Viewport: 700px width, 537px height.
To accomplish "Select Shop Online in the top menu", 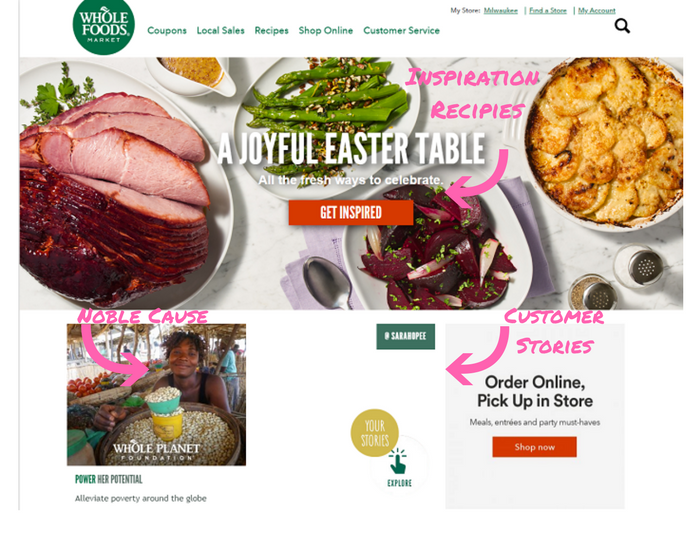I will click(326, 30).
